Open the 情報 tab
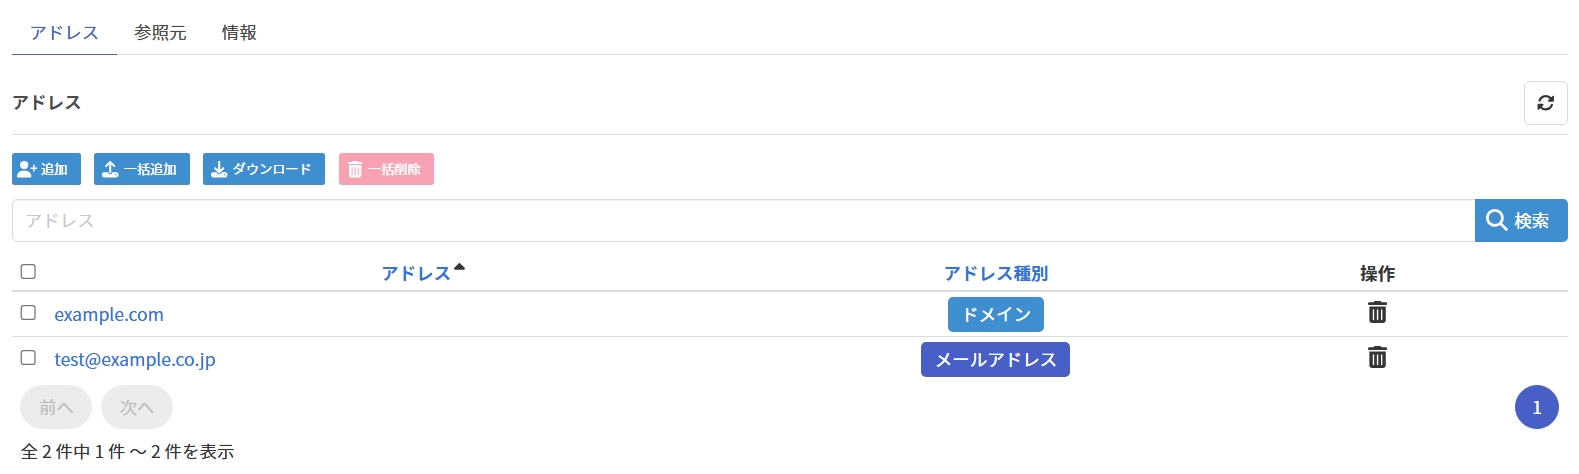 (239, 33)
